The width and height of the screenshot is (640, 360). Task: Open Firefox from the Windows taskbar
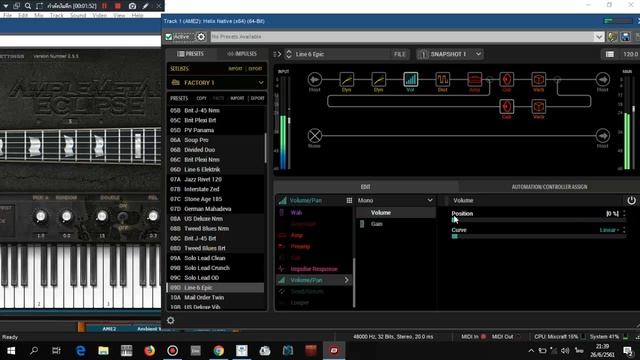point(149,351)
